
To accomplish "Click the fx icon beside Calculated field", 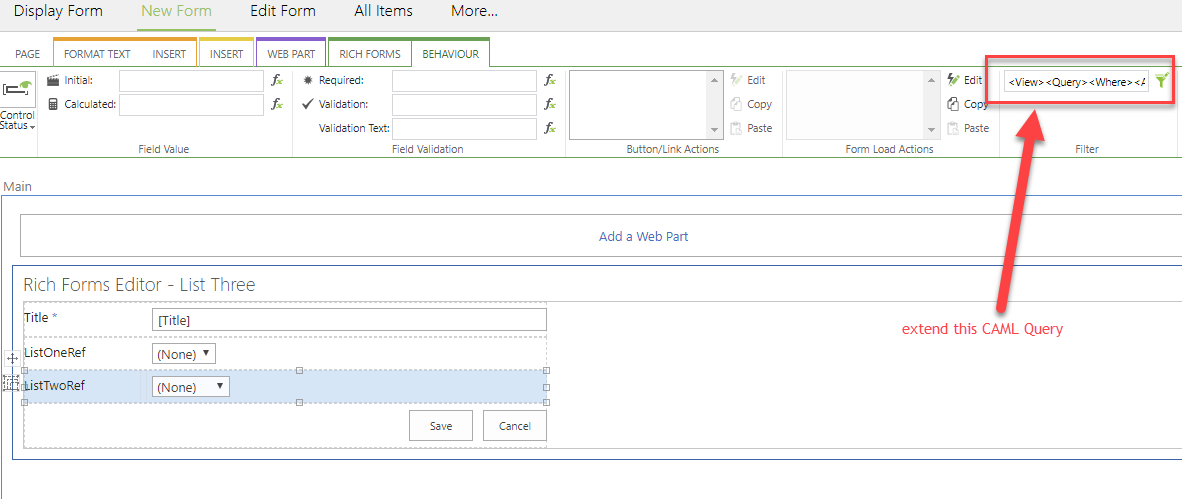I will pos(277,104).
